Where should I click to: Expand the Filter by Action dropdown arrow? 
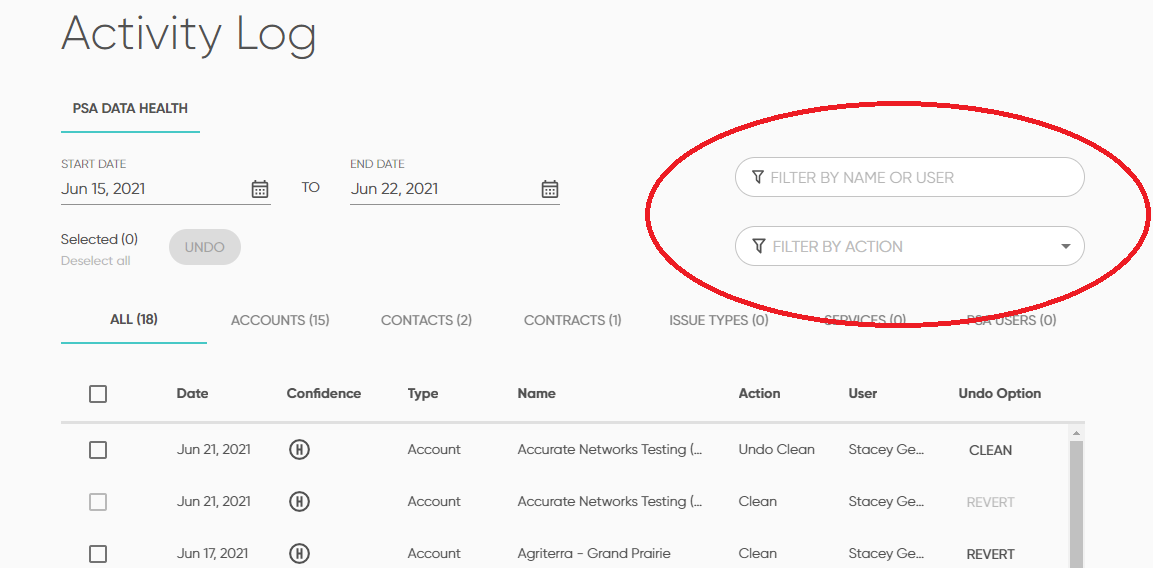pos(1065,247)
